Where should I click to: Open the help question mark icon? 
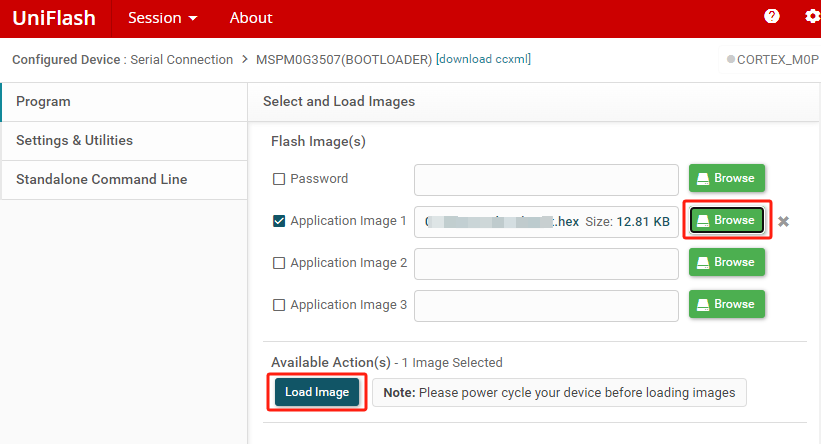(771, 16)
